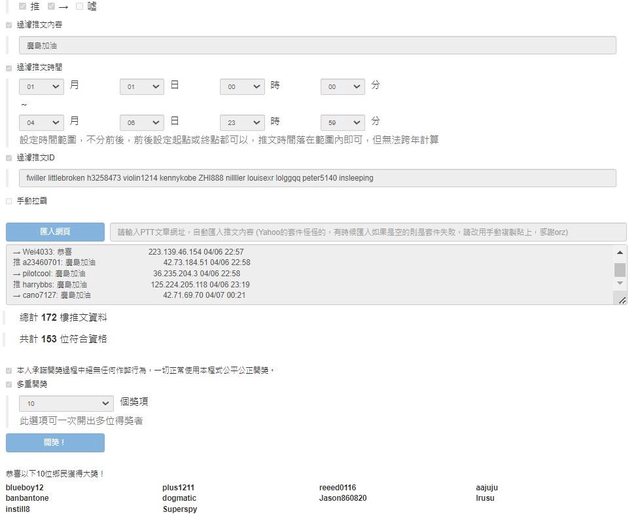Expand the end day dropdown showing 06

click(141, 121)
